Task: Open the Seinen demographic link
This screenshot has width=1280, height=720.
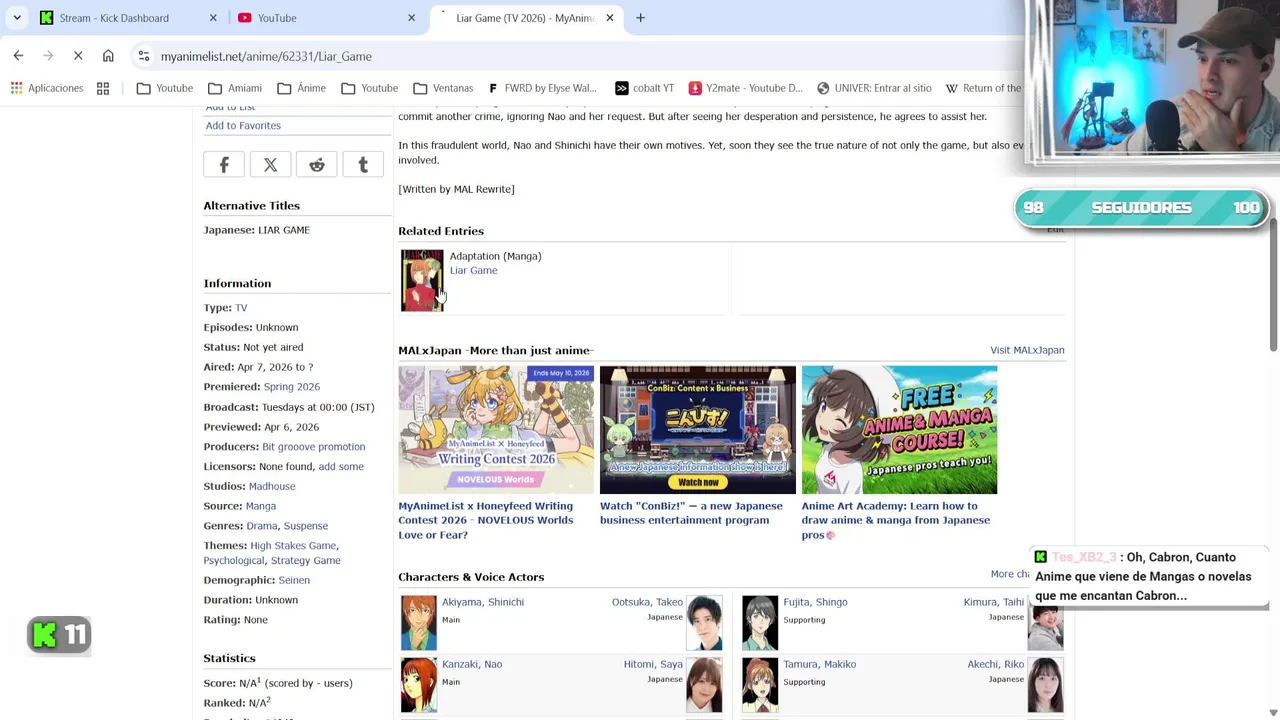Action: click(x=294, y=580)
